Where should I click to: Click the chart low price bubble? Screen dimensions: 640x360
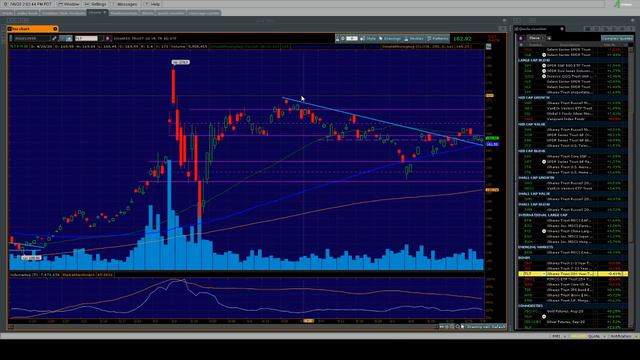coord(31,258)
